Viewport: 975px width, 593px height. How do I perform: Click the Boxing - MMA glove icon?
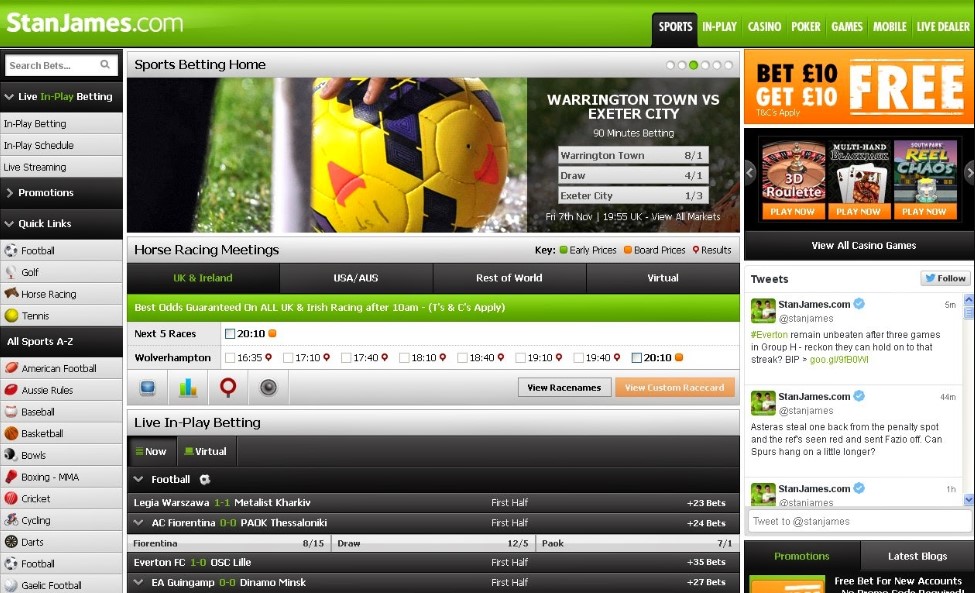tap(11, 477)
